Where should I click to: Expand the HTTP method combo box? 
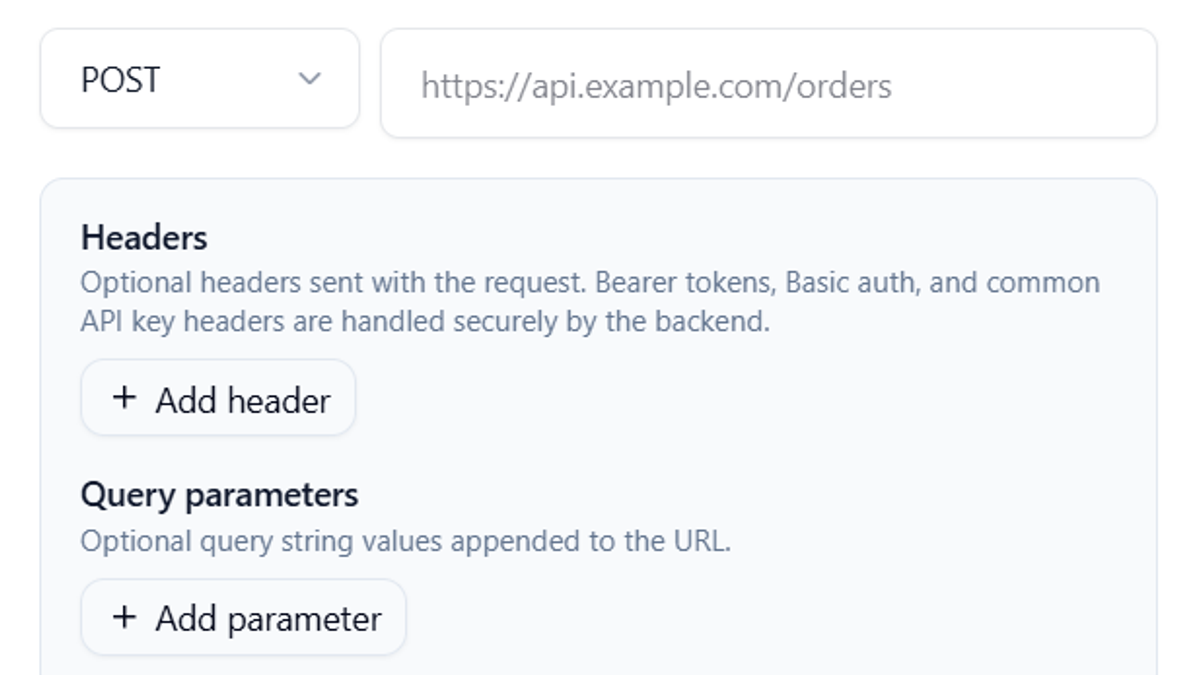(x=199, y=79)
